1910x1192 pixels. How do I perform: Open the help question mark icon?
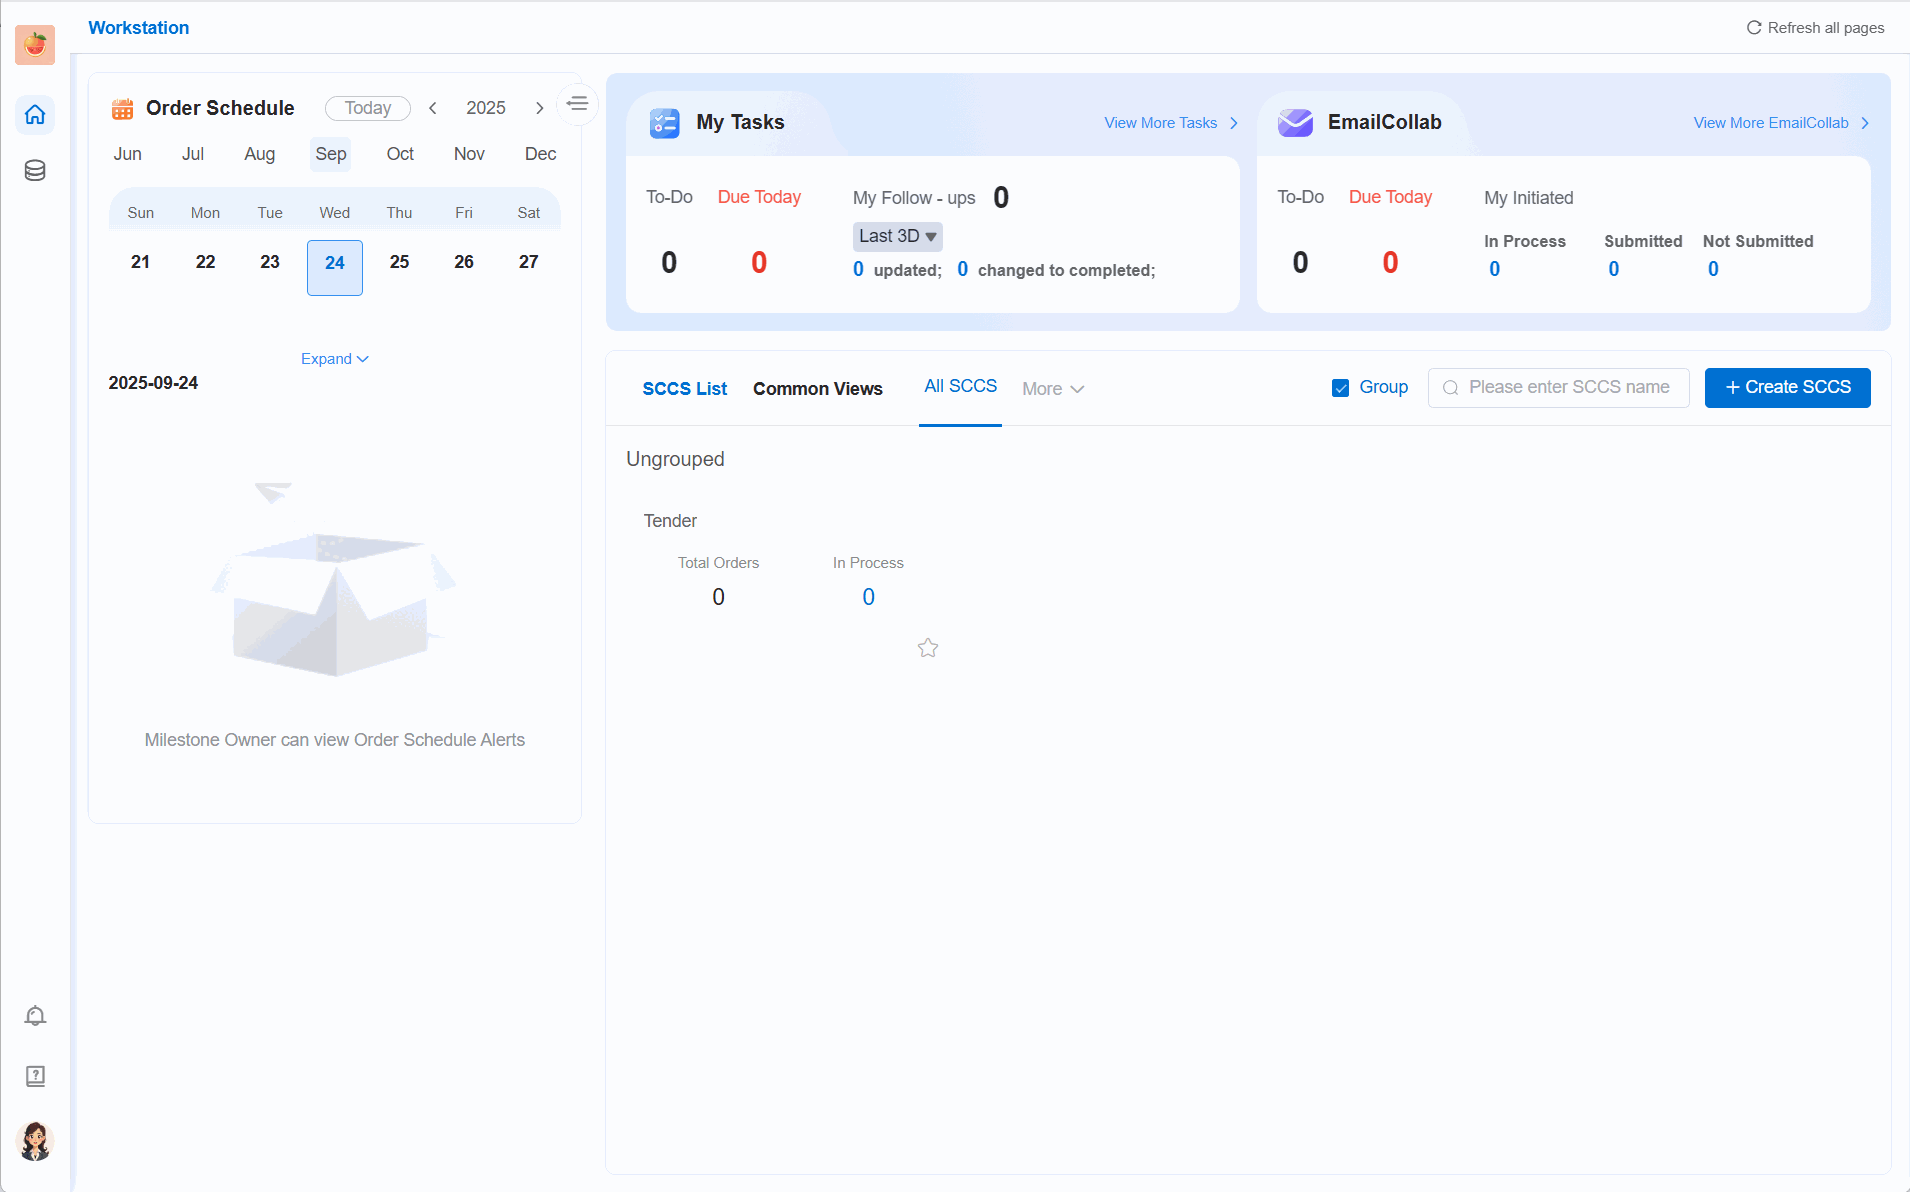(x=35, y=1076)
